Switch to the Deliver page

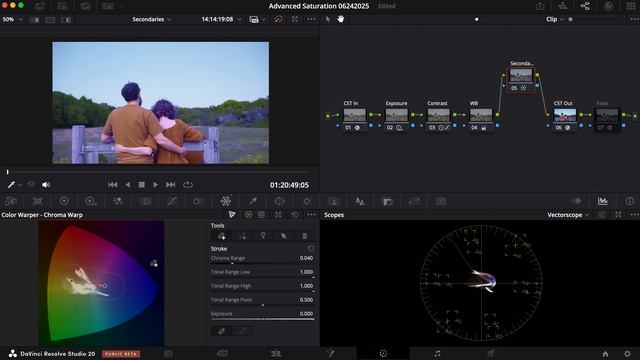(x=491, y=353)
